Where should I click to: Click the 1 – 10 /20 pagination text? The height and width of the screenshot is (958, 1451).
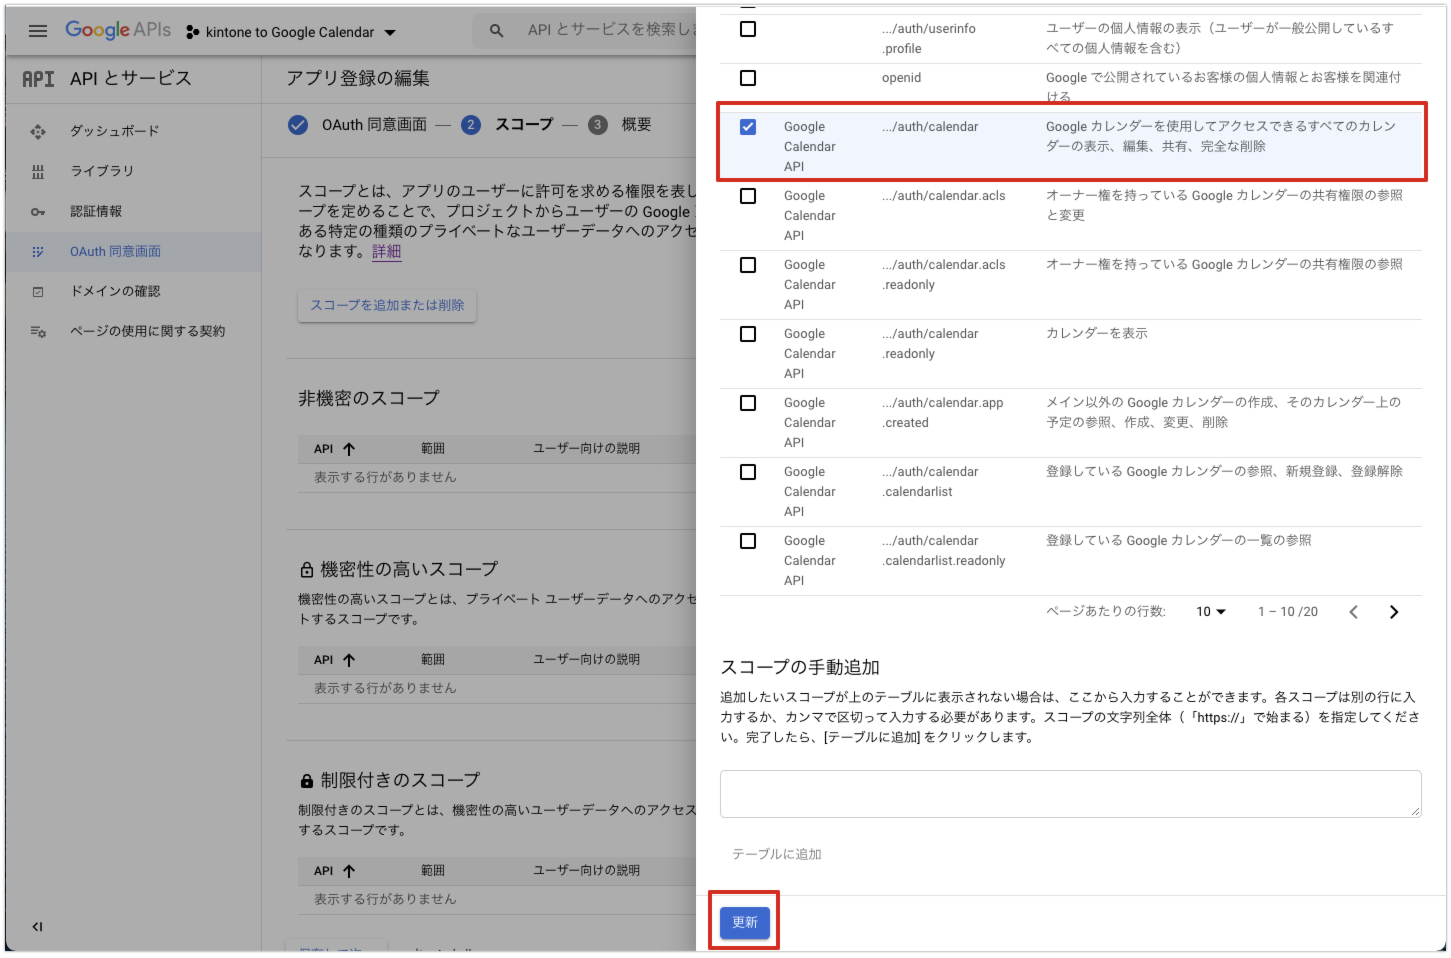pyautogui.click(x=1288, y=612)
